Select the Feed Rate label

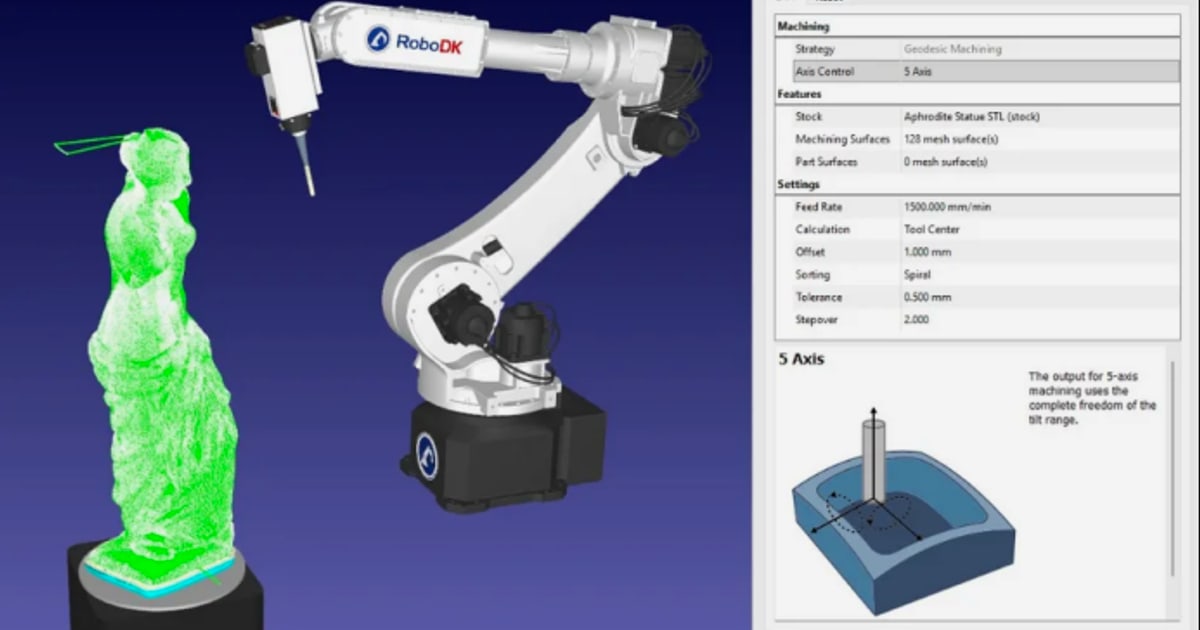tap(818, 207)
